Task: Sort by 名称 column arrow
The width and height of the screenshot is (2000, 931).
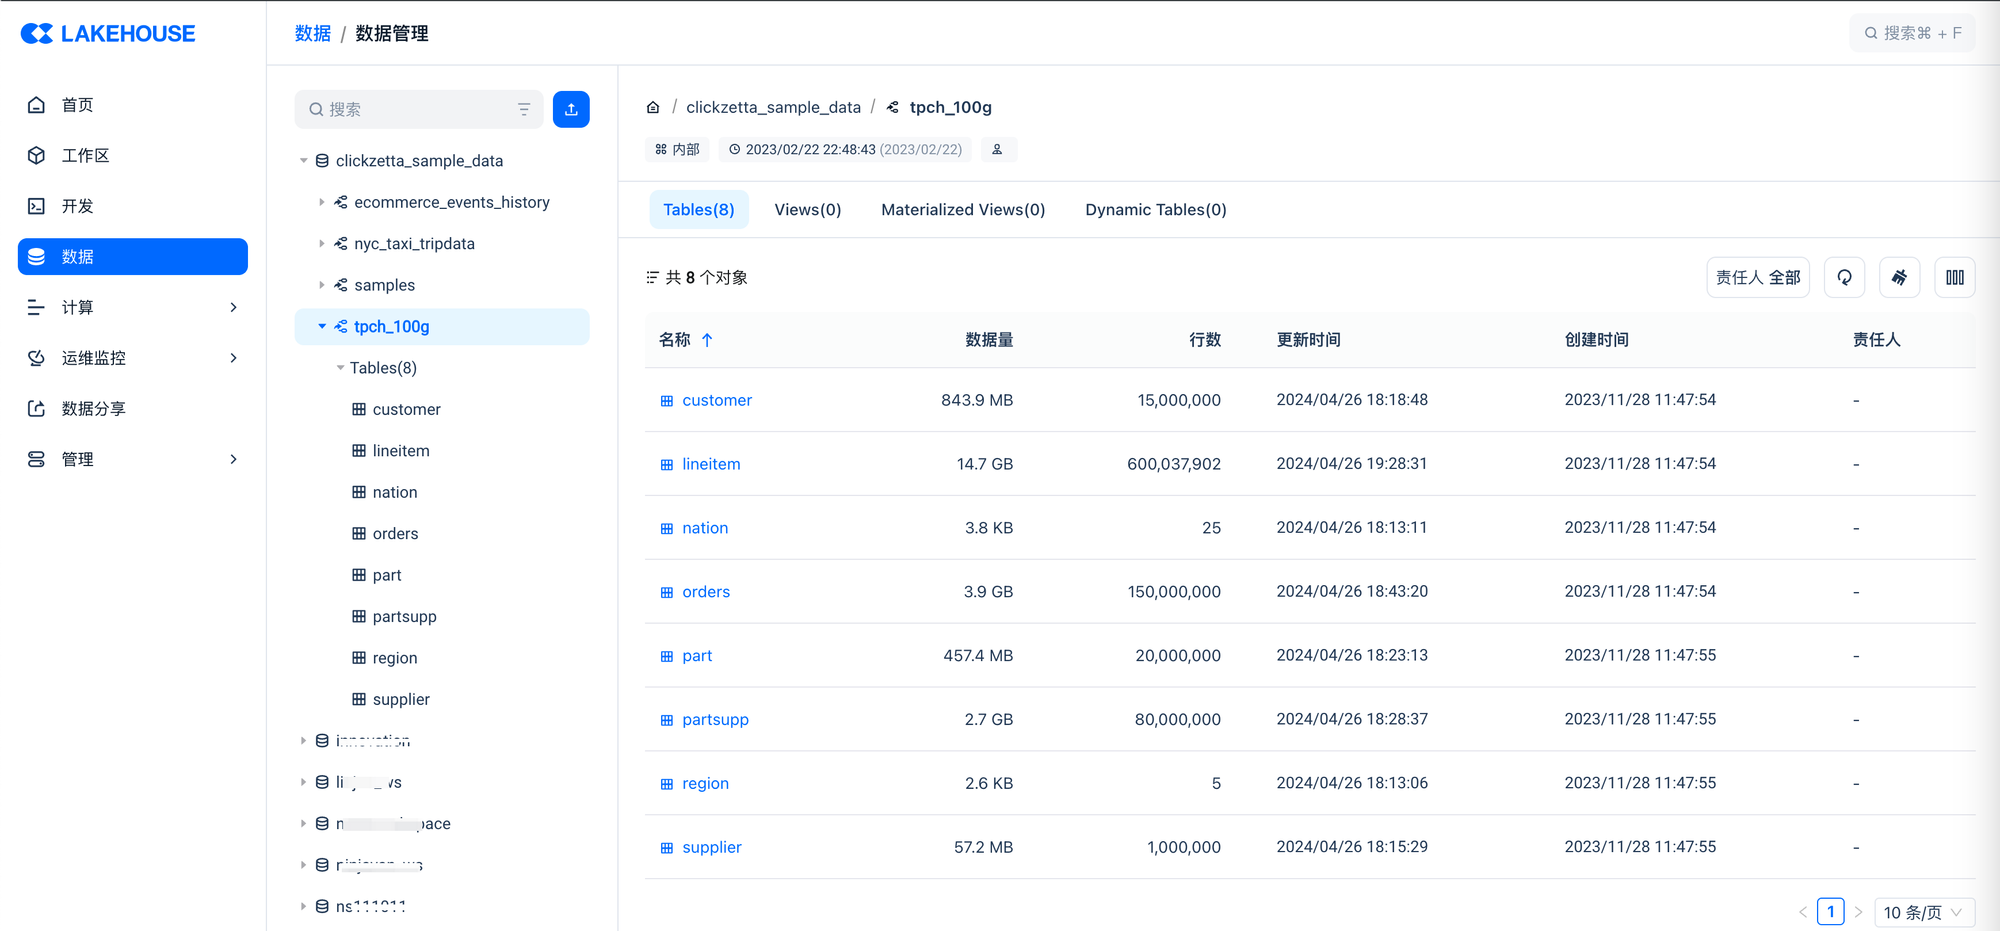Action: pos(707,340)
